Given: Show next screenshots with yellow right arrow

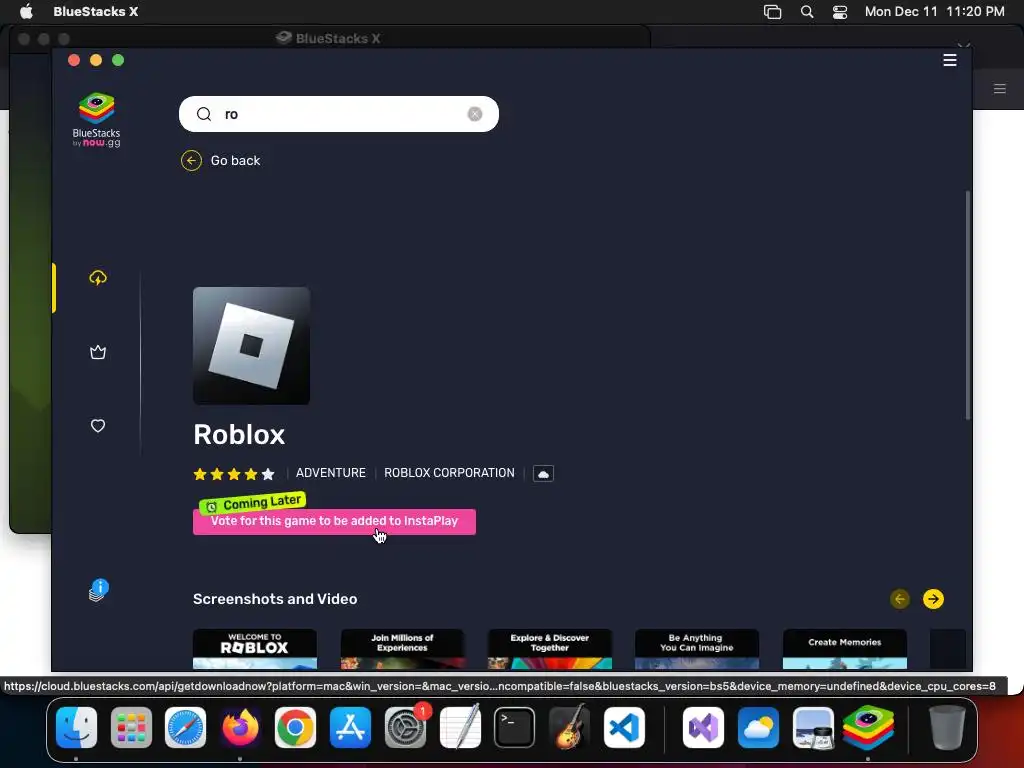Looking at the screenshot, I should [933, 599].
